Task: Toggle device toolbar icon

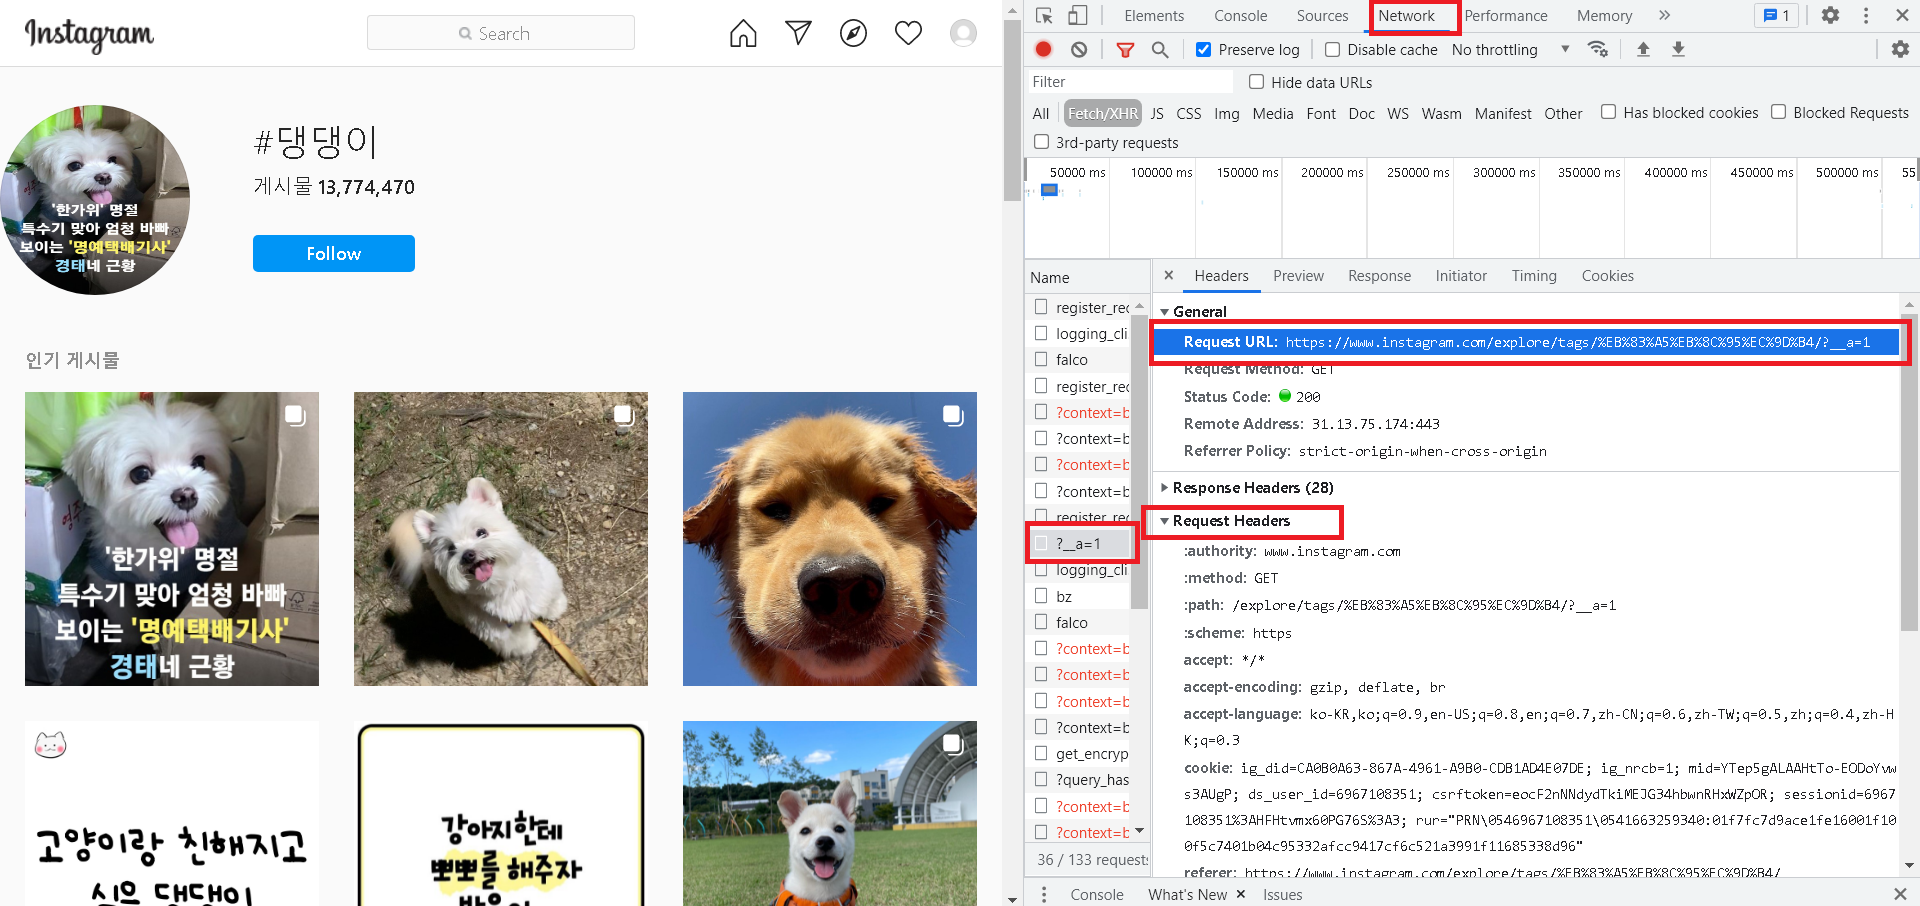Action: pos(1077,15)
